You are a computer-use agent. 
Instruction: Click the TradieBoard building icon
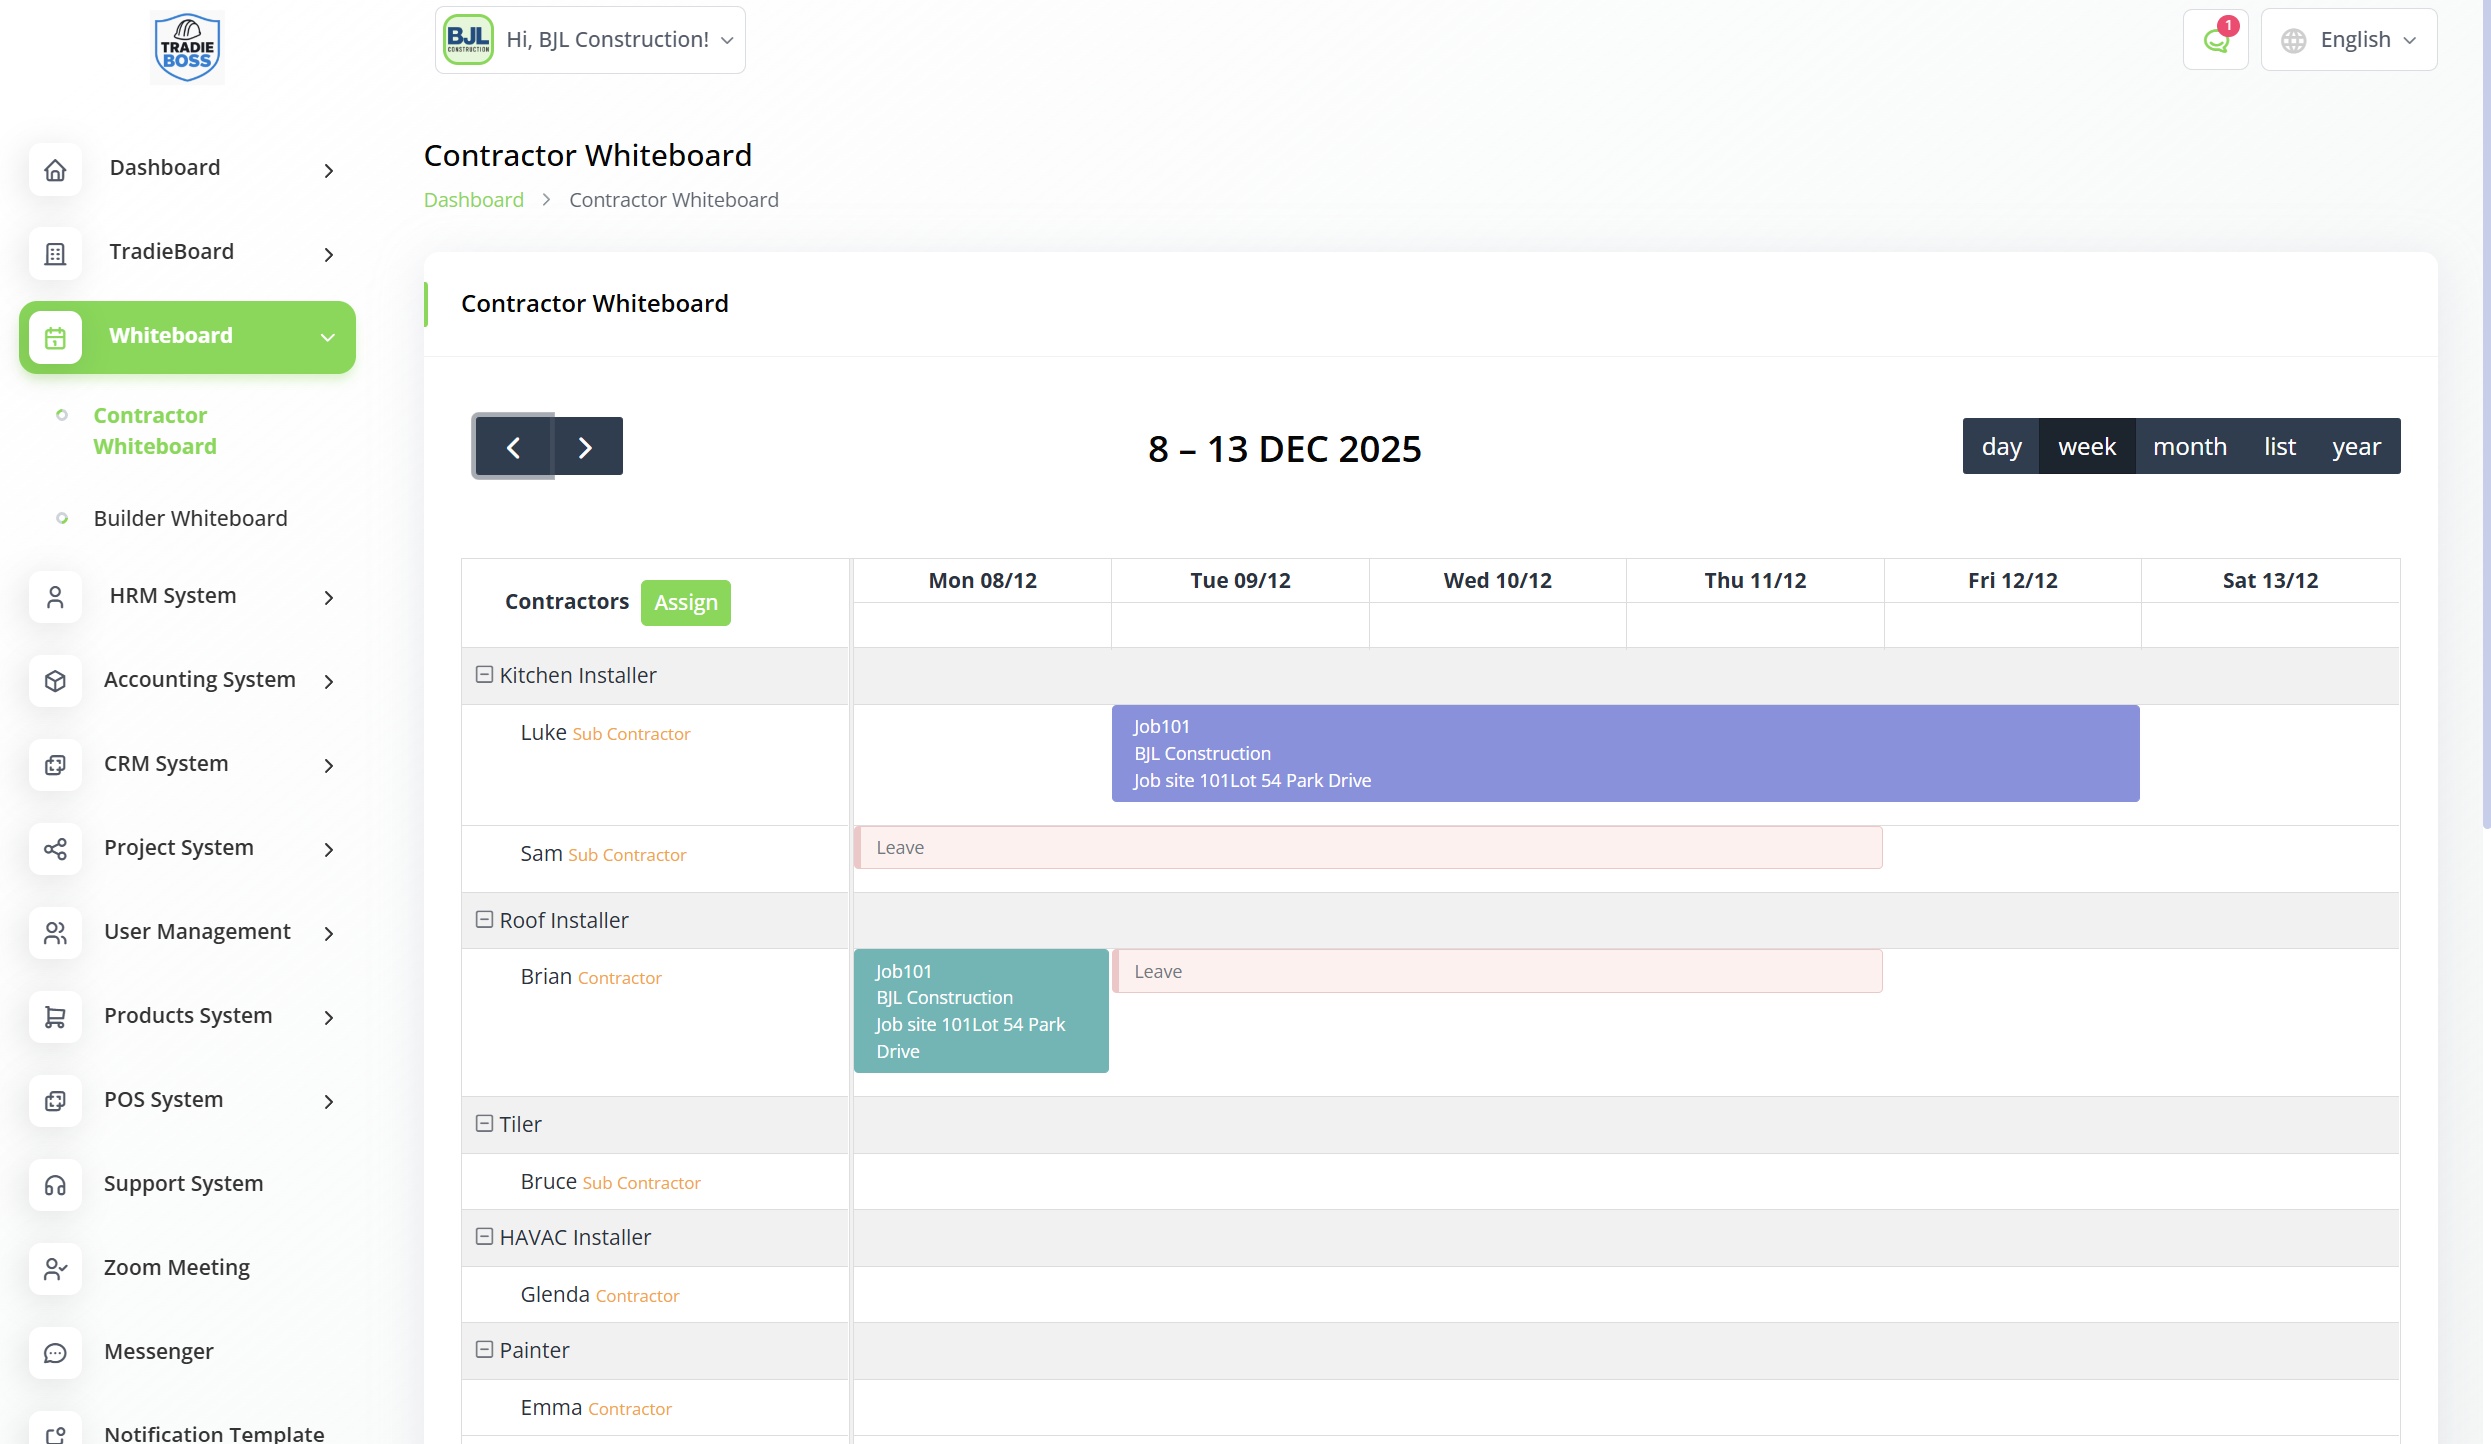pyautogui.click(x=56, y=254)
